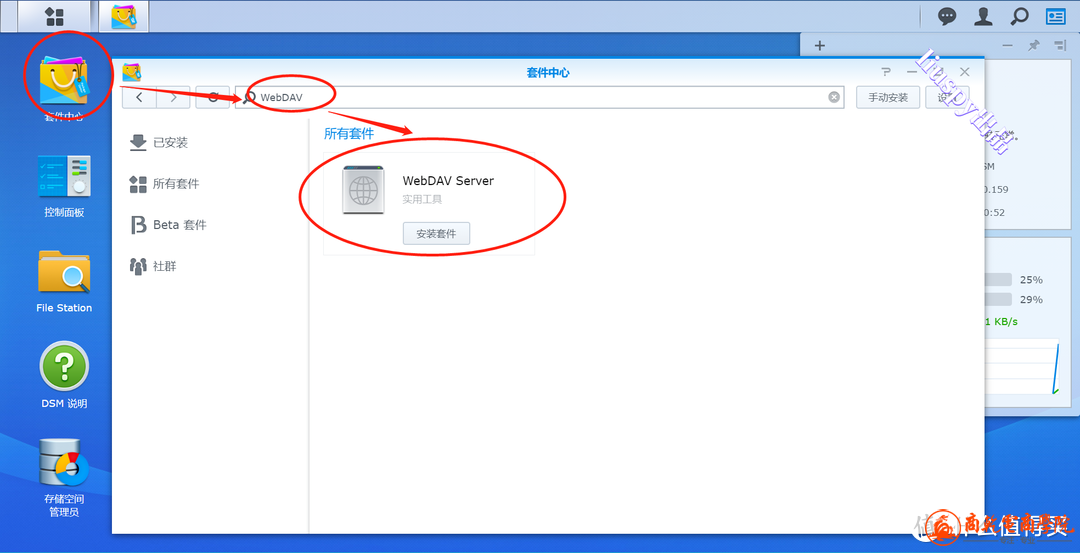Focus the package search field
This screenshot has height=553, width=1080.
tap(539, 97)
